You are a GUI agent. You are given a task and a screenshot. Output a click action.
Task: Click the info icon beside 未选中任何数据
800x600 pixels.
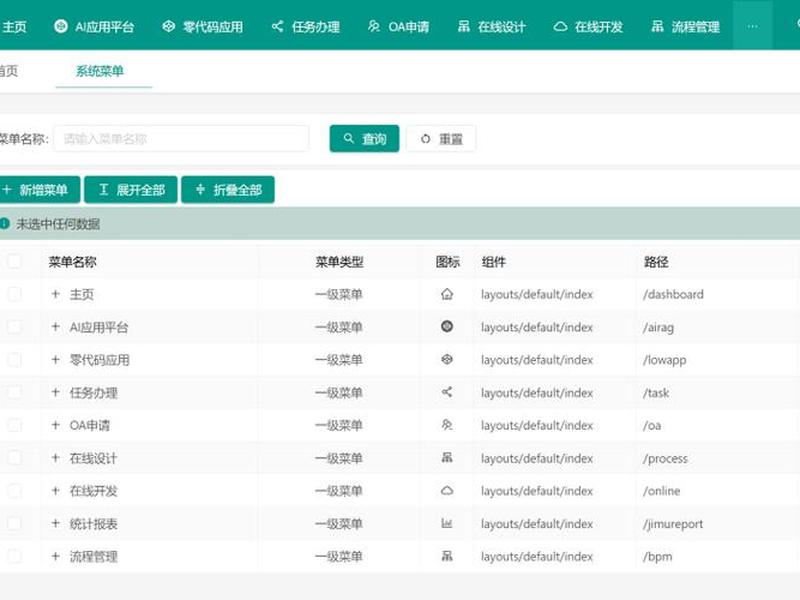(x=5, y=223)
